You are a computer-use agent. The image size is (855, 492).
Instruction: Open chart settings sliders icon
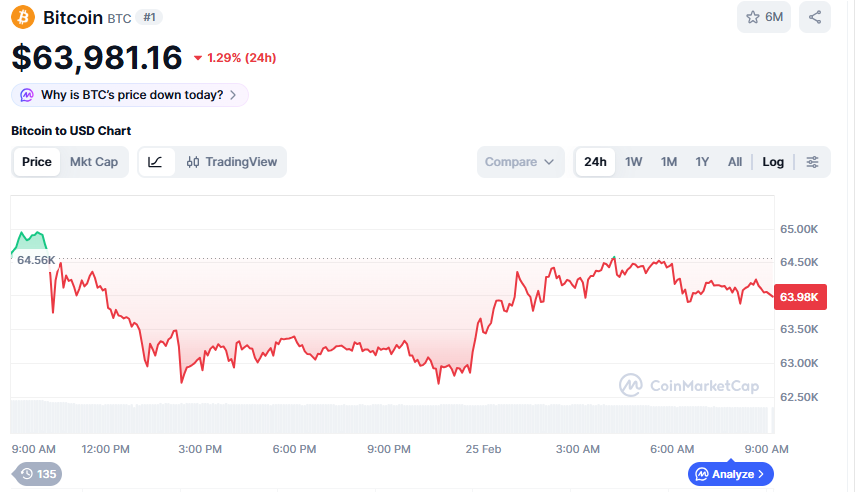coord(813,162)
